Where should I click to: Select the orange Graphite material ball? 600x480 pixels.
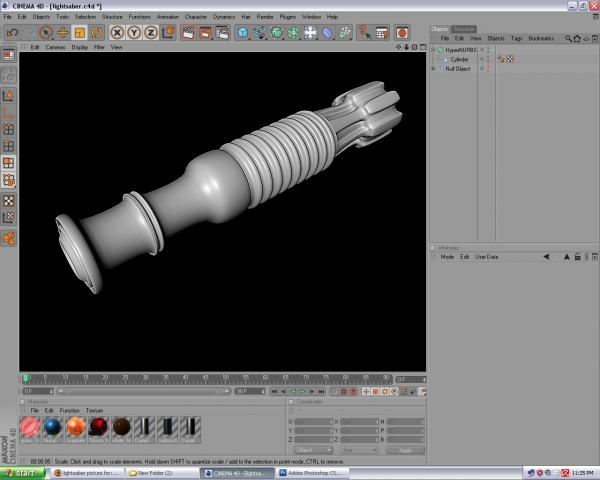pos(75,427)
